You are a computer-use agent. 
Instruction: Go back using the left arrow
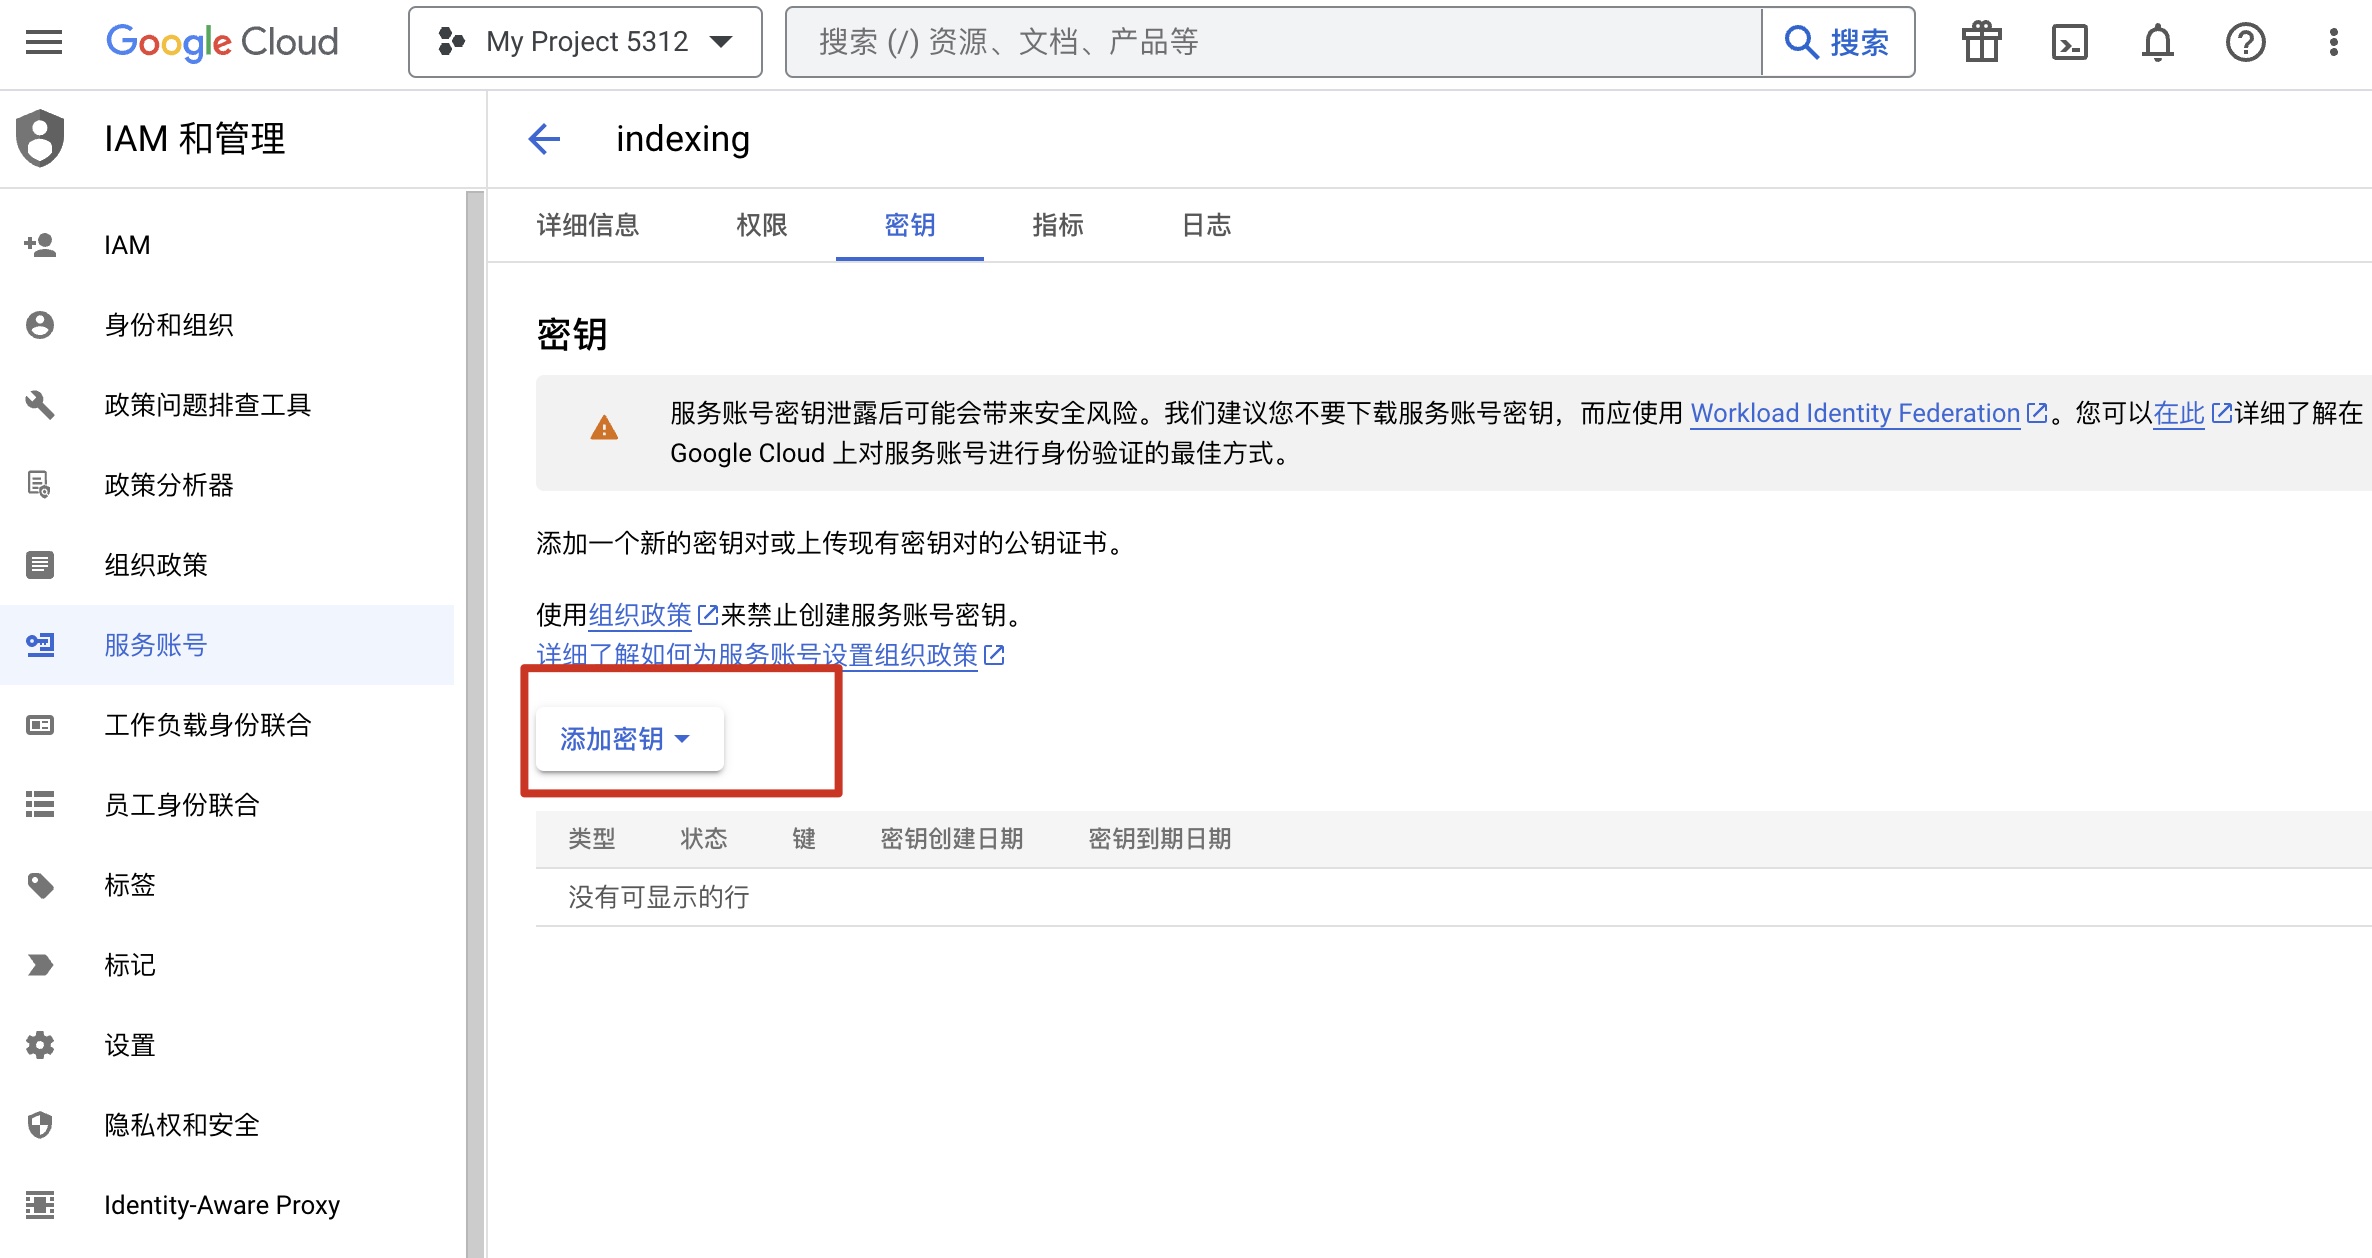[x=544, y=139]
